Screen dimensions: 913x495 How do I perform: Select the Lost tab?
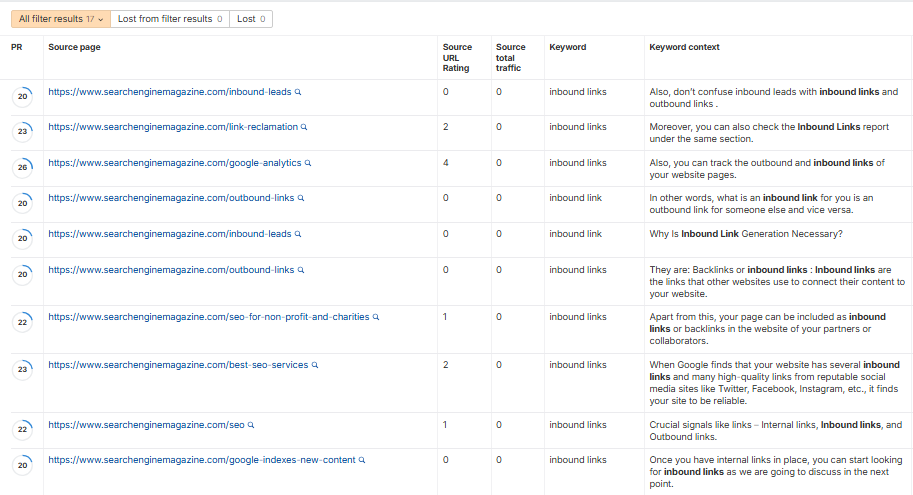pos(250,19)
